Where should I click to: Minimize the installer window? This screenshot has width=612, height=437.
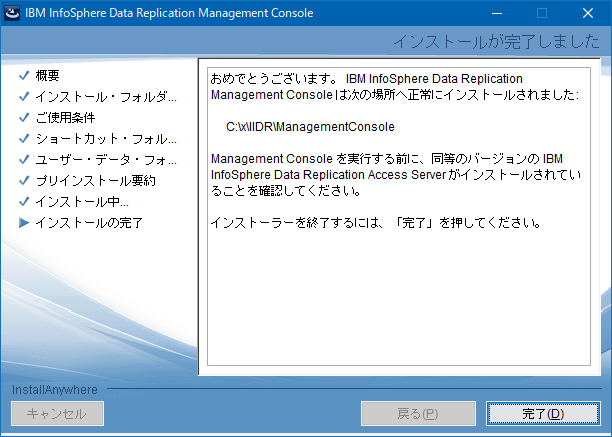pyautogui.click(x=497, y=13)
